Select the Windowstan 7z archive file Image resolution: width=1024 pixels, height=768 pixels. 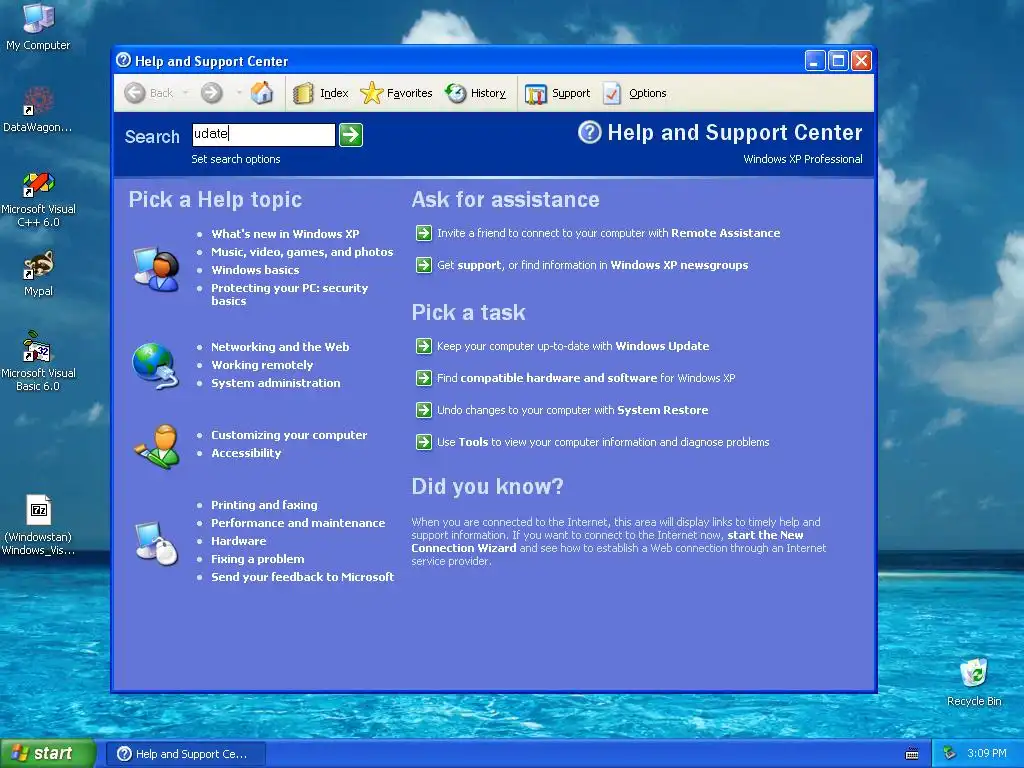38,526
